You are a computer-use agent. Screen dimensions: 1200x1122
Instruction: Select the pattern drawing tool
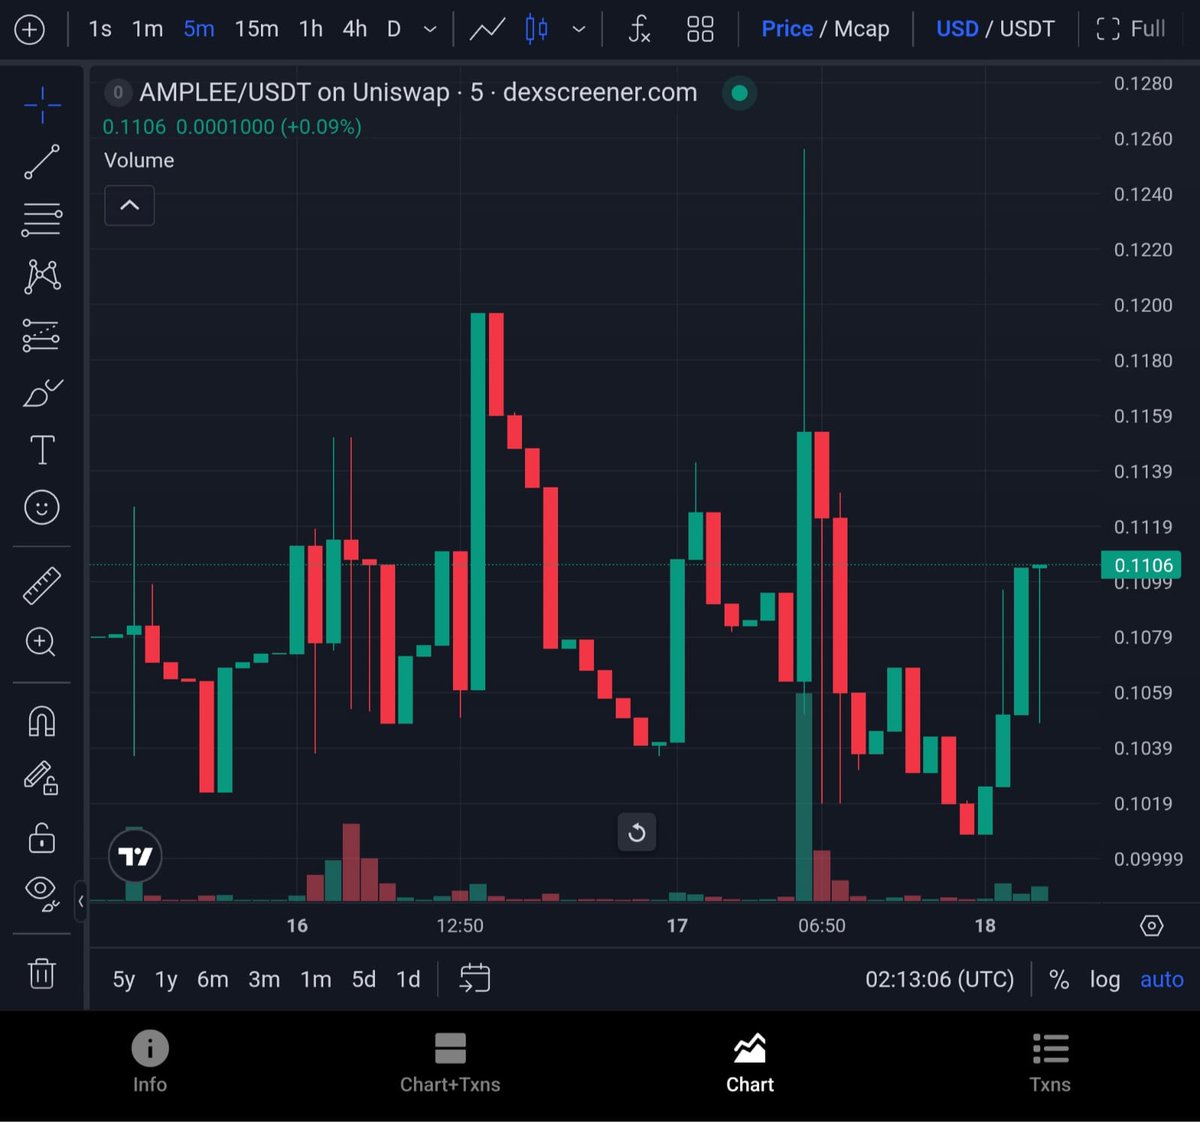(x=42, y=276)
